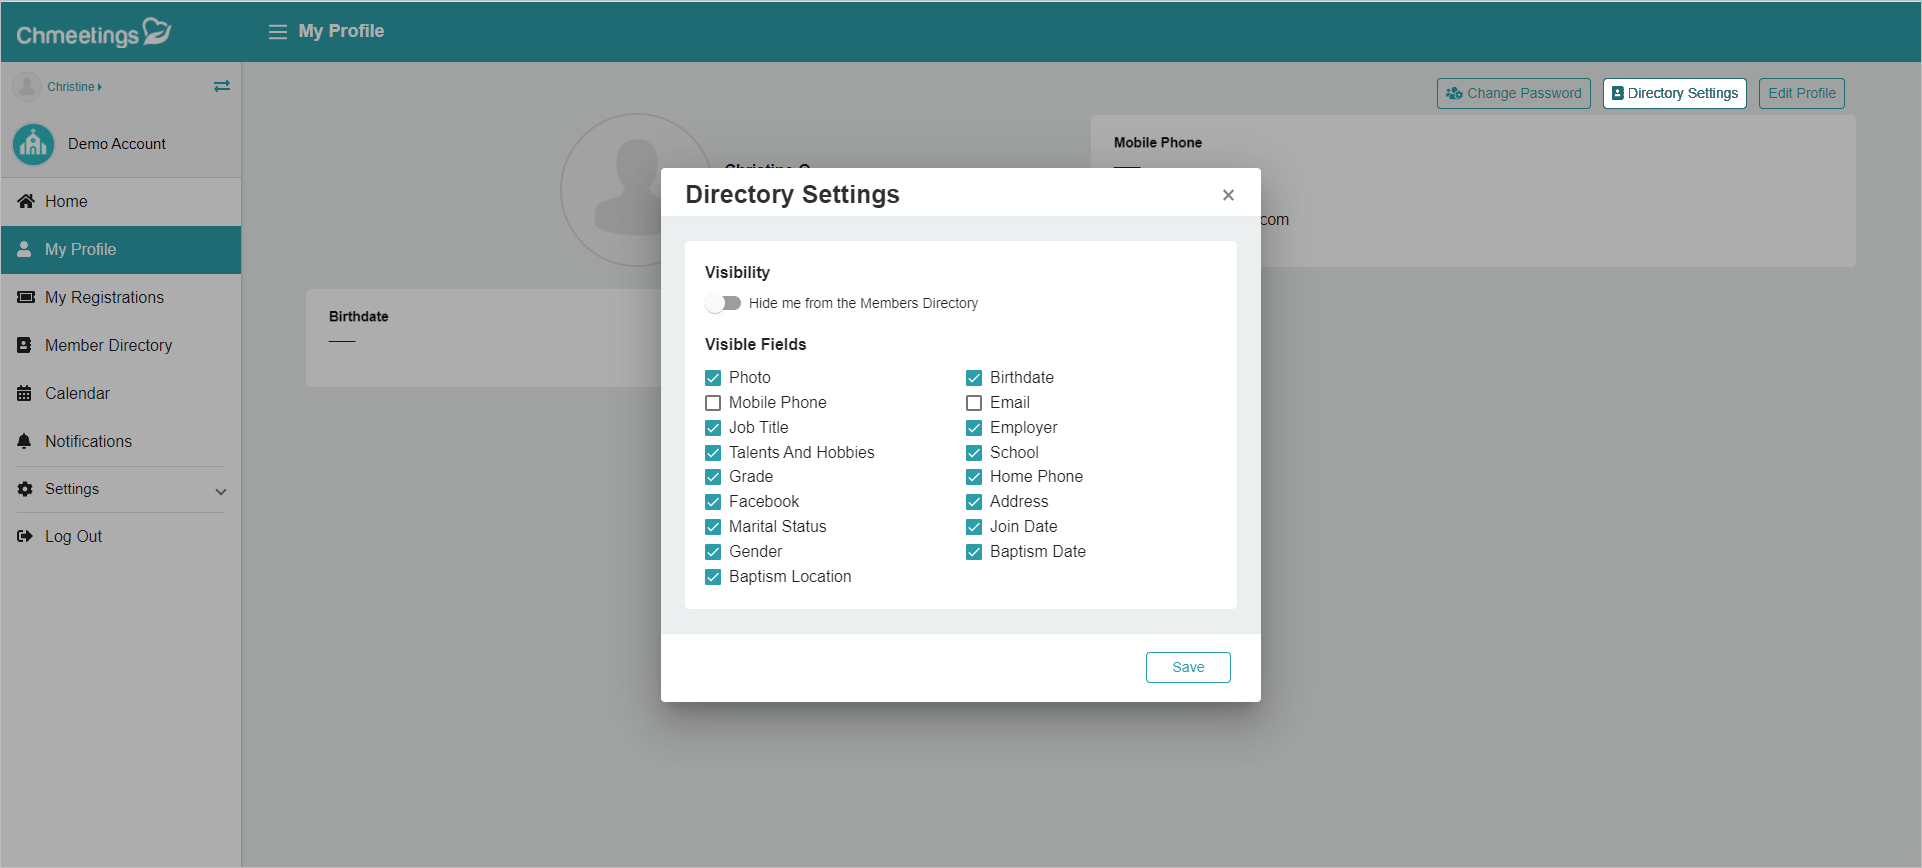The height and width of the screenshot is (868, 1922).
Task: Close the Directory Settings dialog
Action: (x=1228, y=195)
